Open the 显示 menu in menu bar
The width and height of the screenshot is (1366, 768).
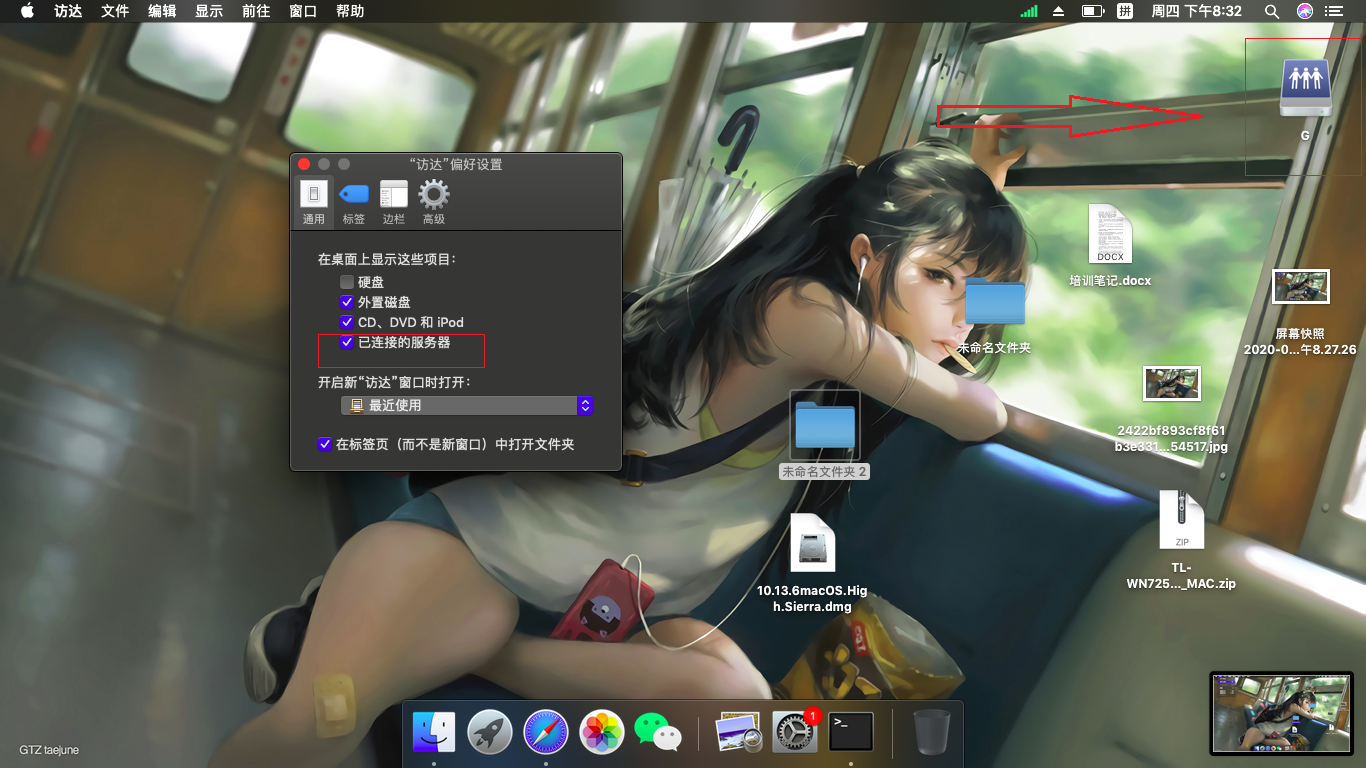point(209,11)
